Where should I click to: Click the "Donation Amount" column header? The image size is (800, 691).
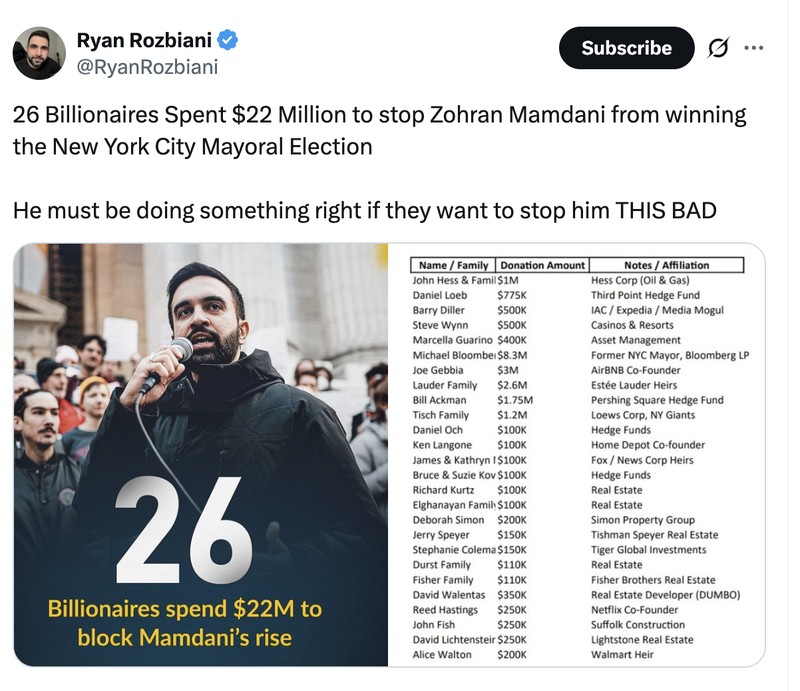[542, 265]
